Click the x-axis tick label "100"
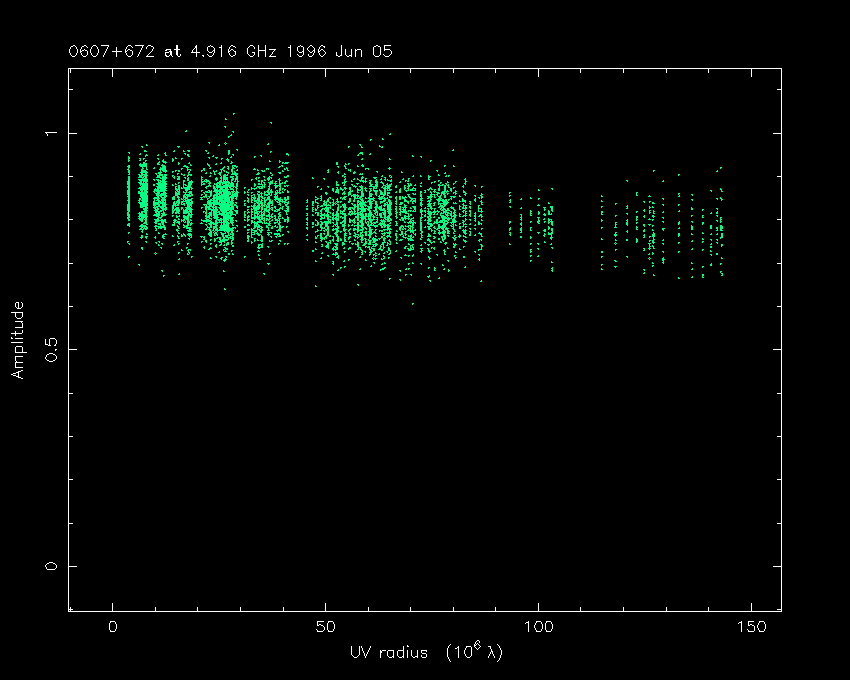The image size is (850, 680). click(538, 627)
